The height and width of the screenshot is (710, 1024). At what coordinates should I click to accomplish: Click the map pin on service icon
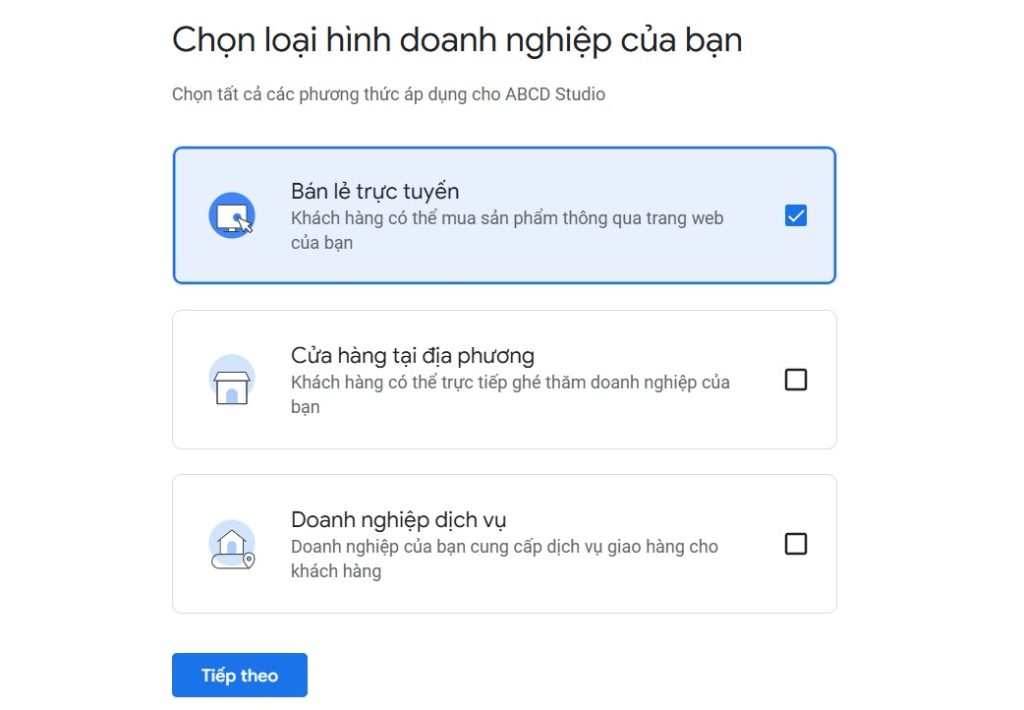click(x=249, y=559)
